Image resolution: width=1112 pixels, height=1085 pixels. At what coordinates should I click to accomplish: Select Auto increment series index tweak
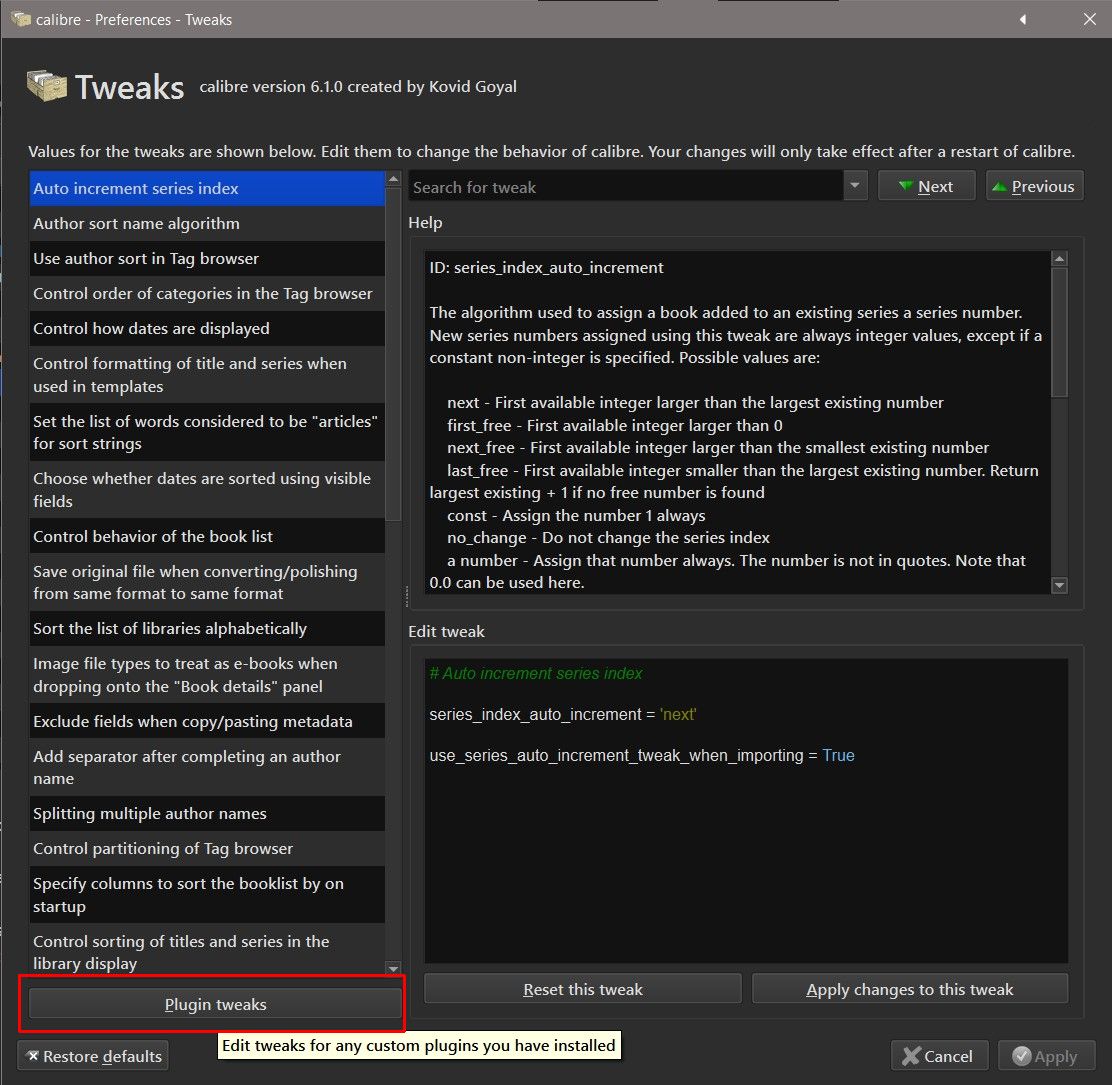[x=206, y=189]
